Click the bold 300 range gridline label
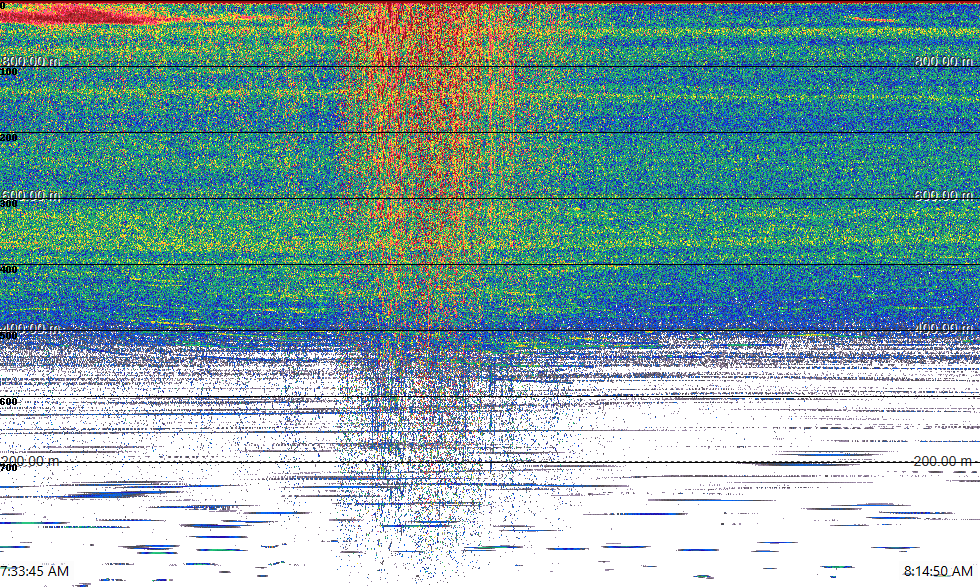The image size is (980, 588). 9,204
